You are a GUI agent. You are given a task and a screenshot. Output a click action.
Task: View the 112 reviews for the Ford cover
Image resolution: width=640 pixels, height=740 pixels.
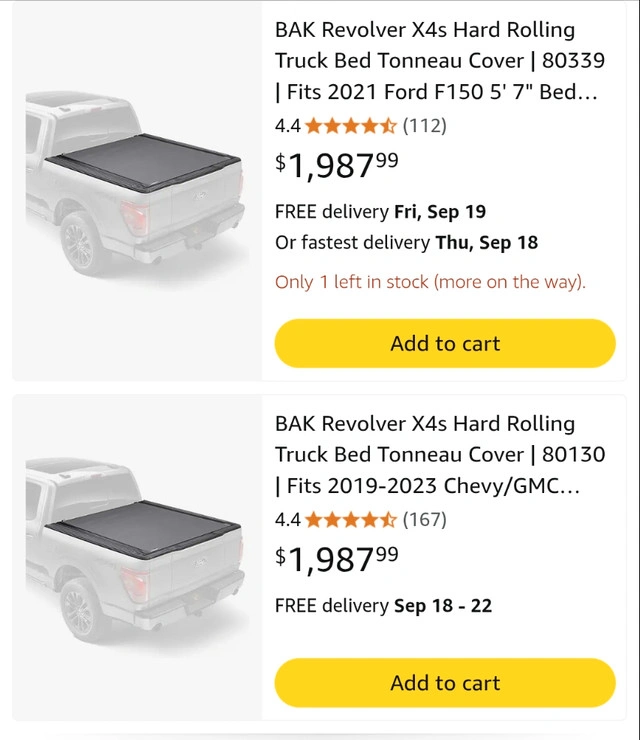pos(424,126)
